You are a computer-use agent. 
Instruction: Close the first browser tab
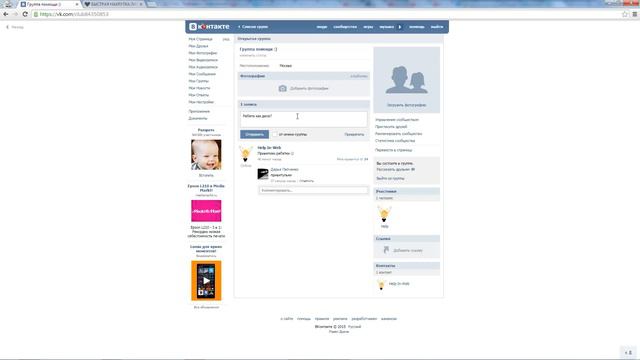(x=77, y=4)
